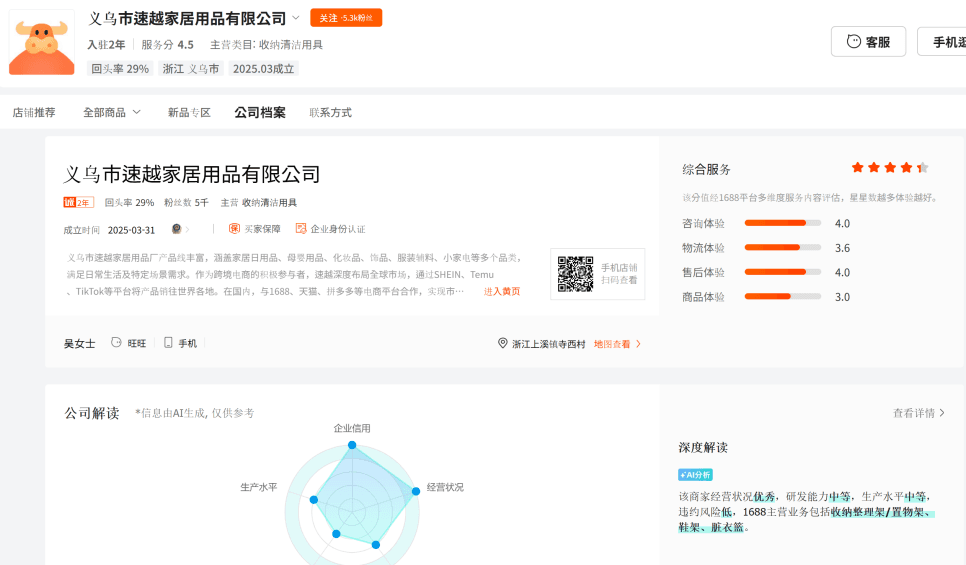Chat via 旺旺 icon

pyautogui.click(x=116, y=343)
